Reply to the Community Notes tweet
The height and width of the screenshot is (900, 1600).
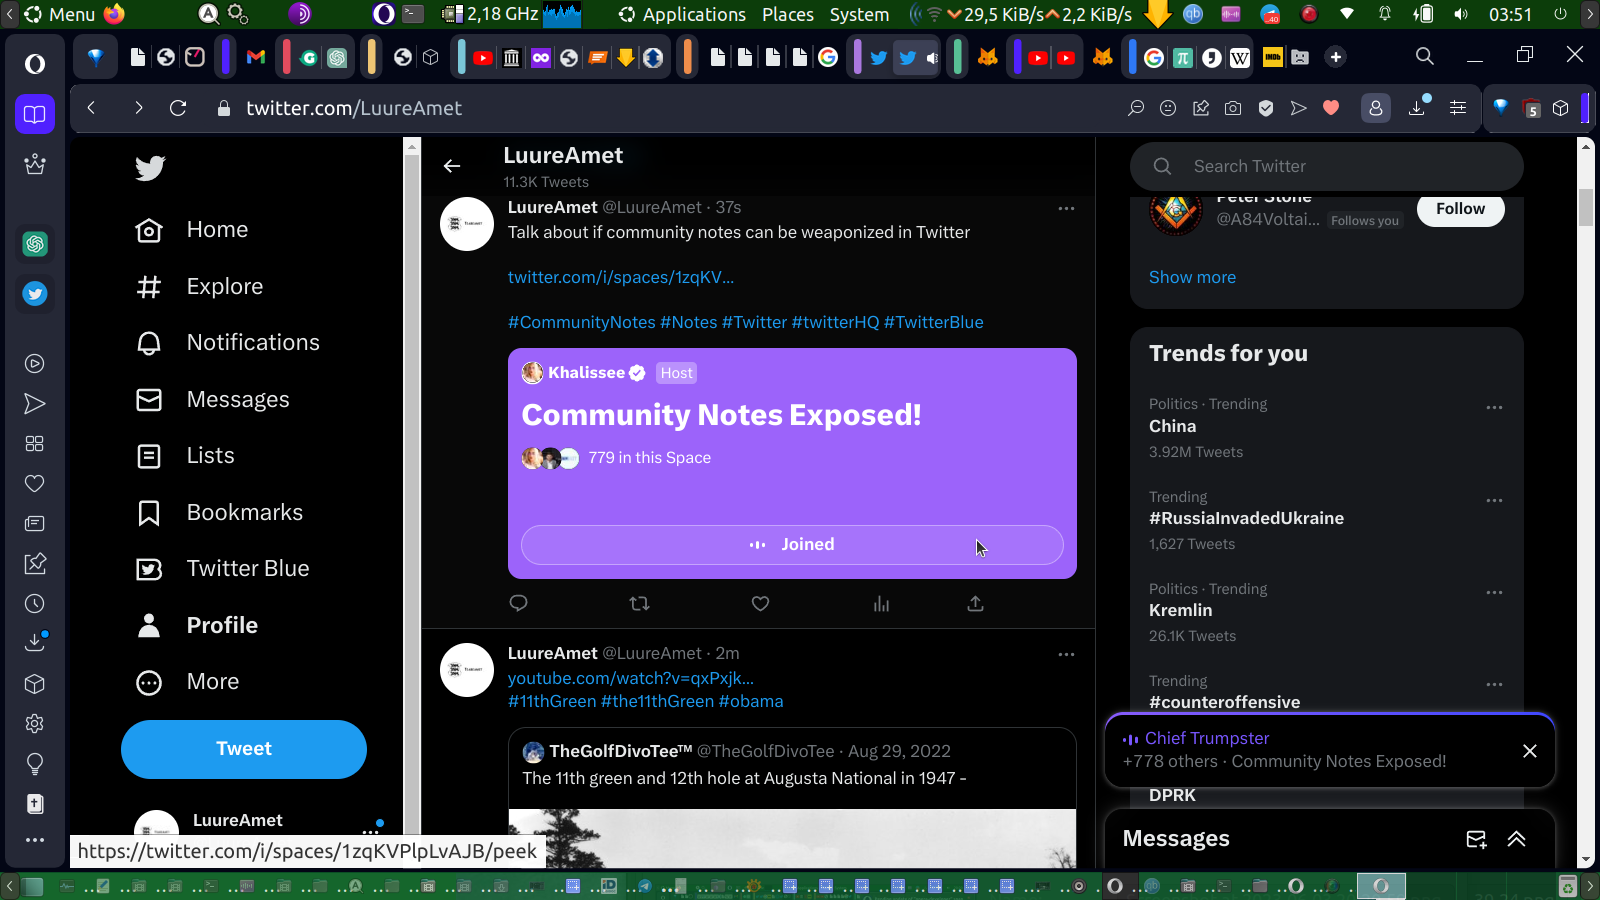[x=518, y=603]
